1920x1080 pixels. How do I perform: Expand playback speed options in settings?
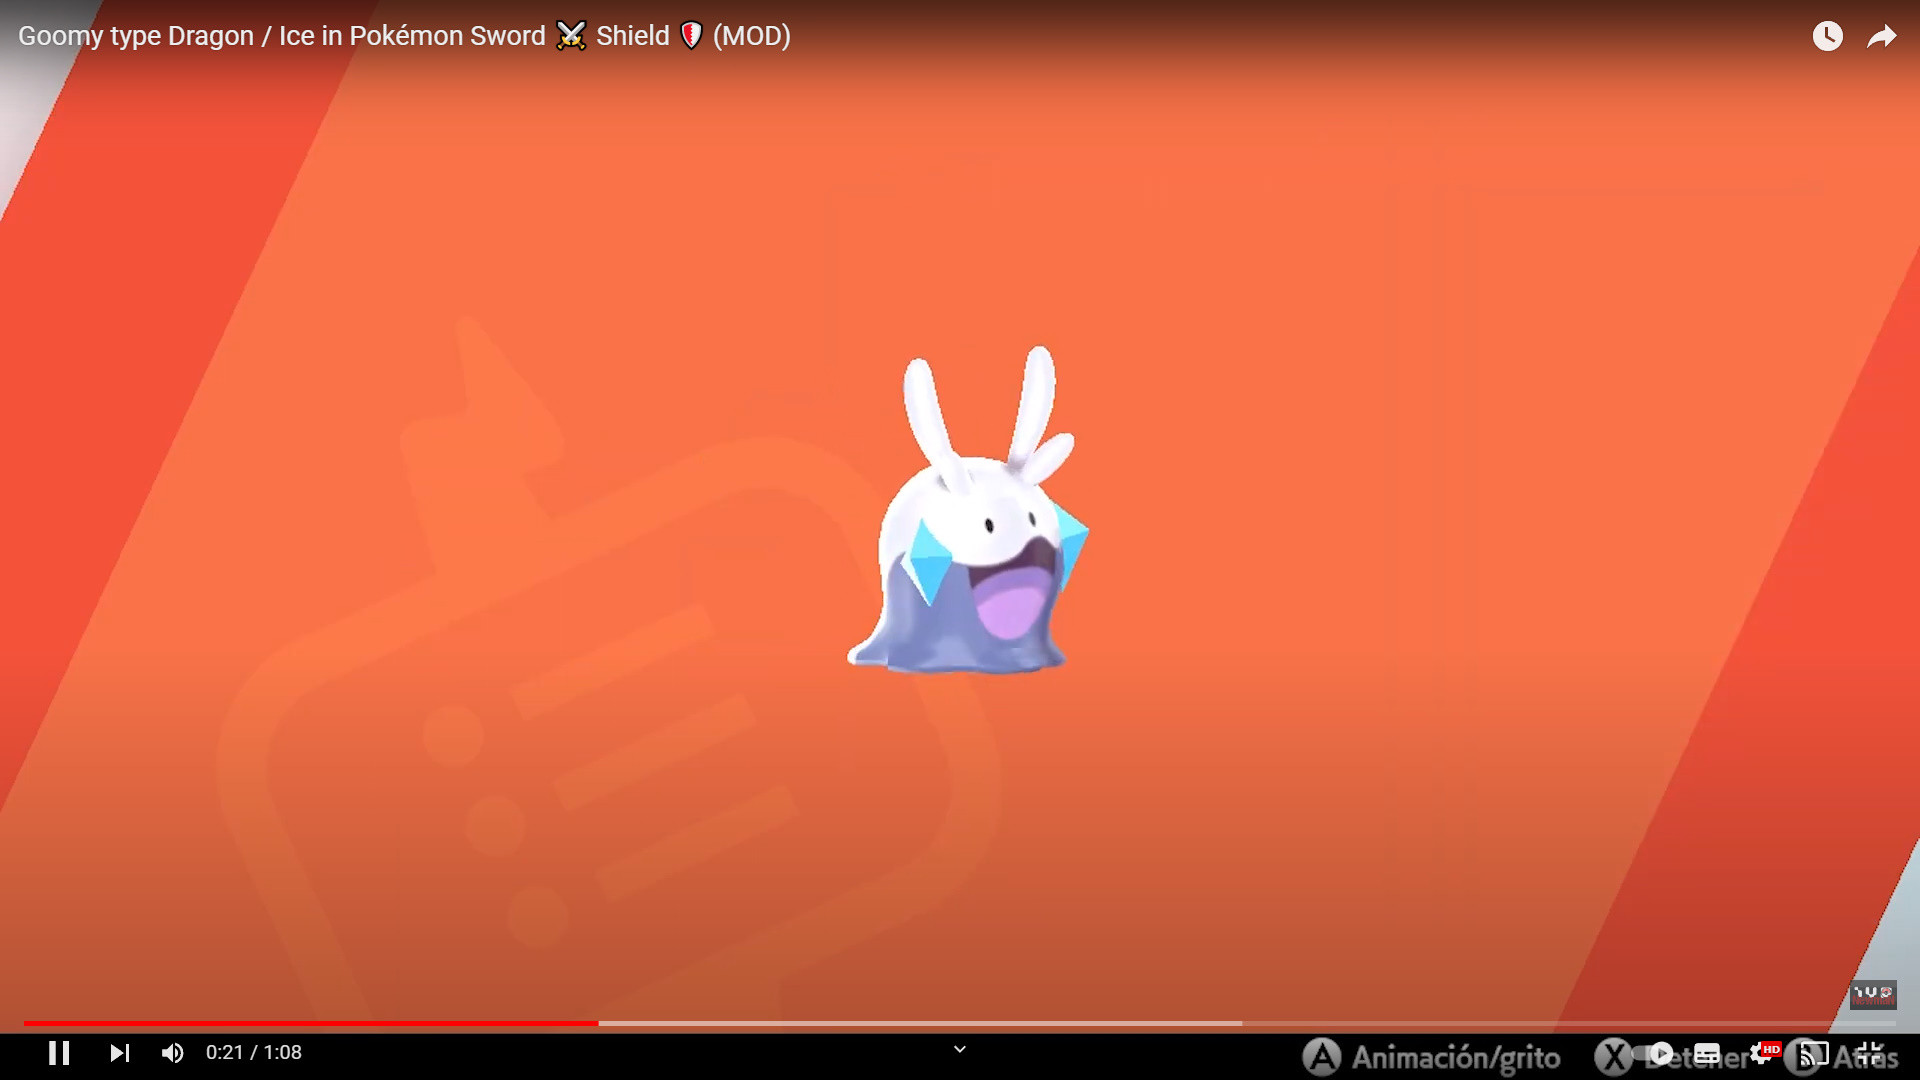point(1760,1052)
